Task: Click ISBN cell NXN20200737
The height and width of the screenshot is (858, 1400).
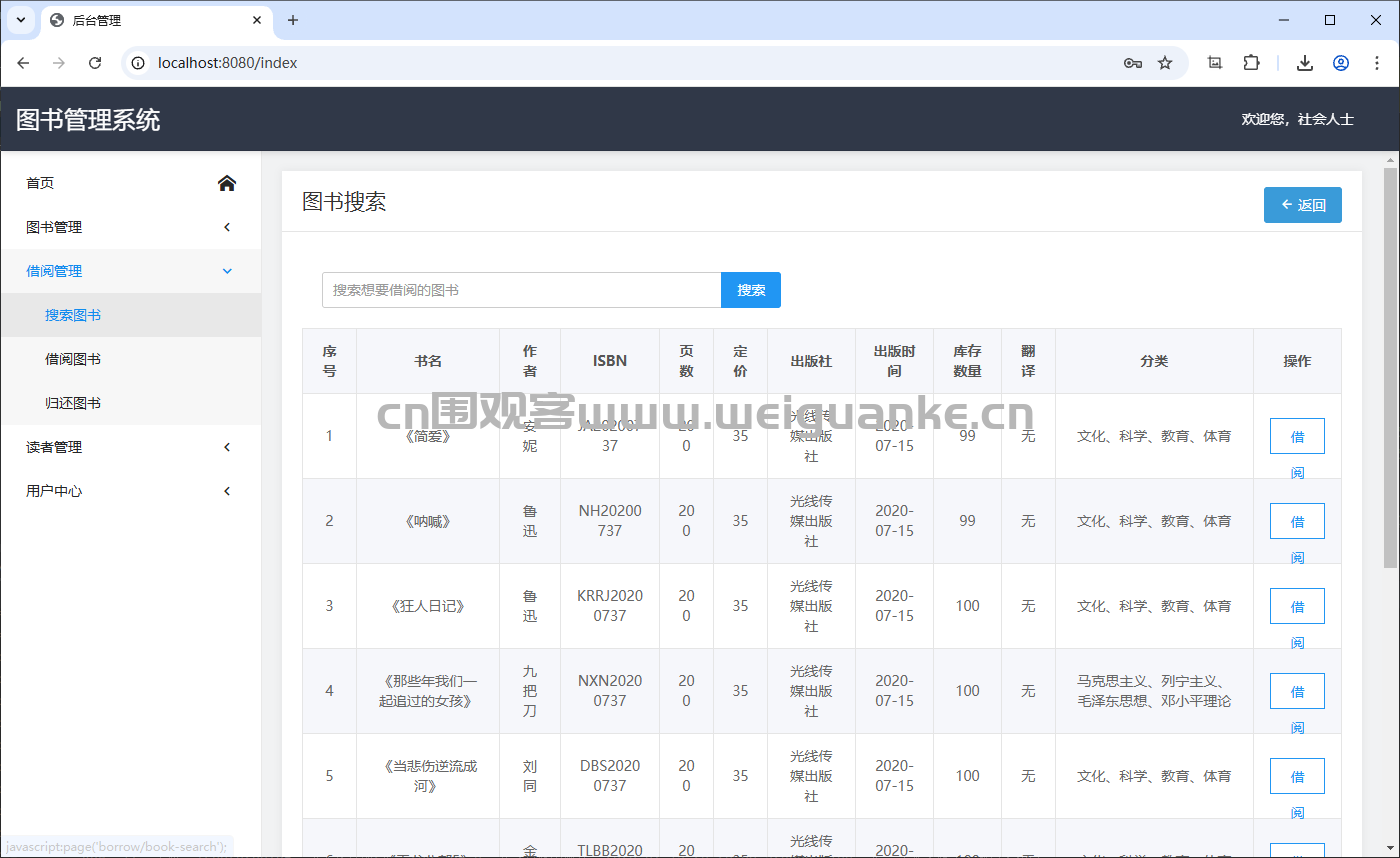Action: (610, 691)
